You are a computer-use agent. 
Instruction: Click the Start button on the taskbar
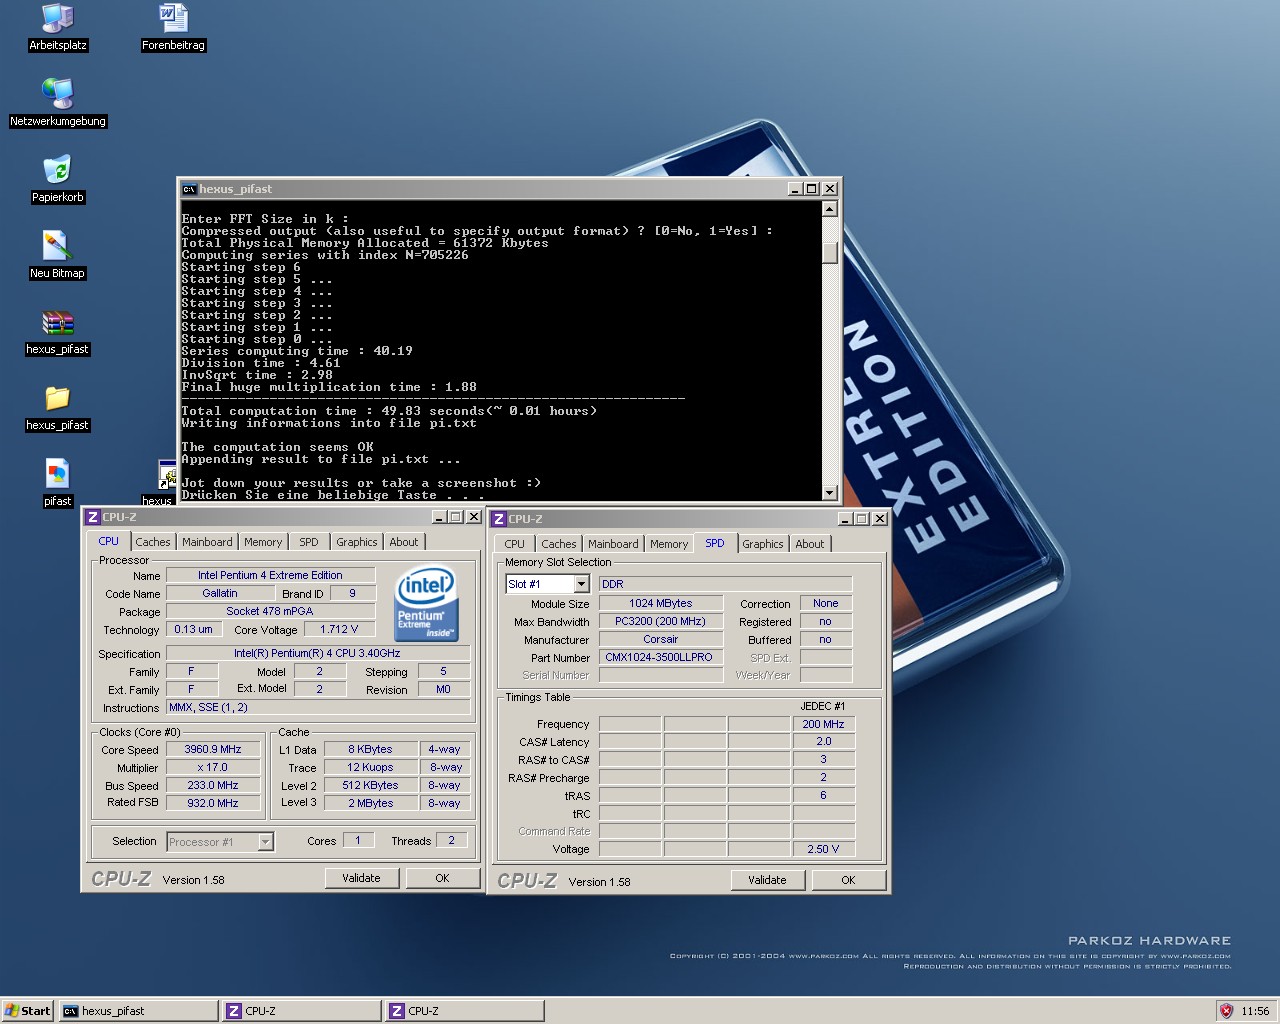(27, 1011)
